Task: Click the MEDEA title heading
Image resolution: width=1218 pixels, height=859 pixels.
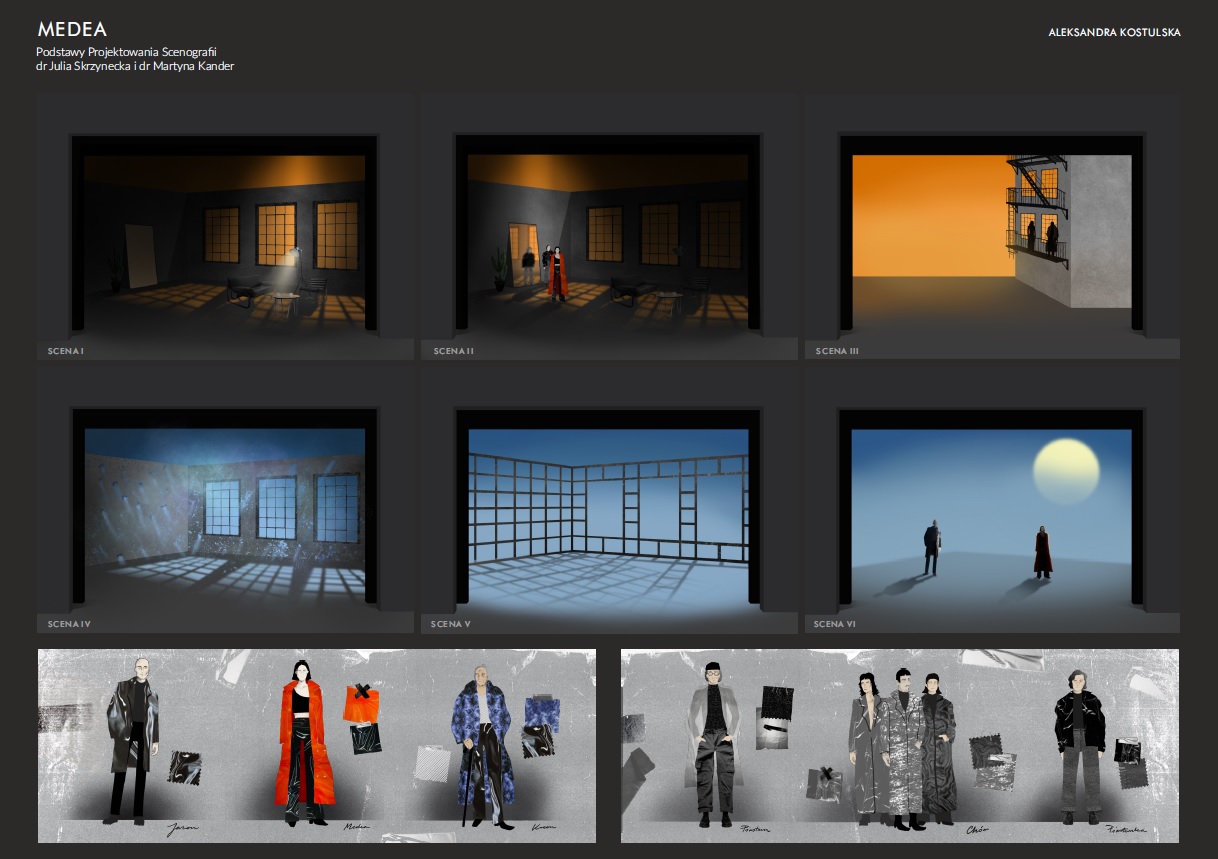Action: [x=72, y=30]
